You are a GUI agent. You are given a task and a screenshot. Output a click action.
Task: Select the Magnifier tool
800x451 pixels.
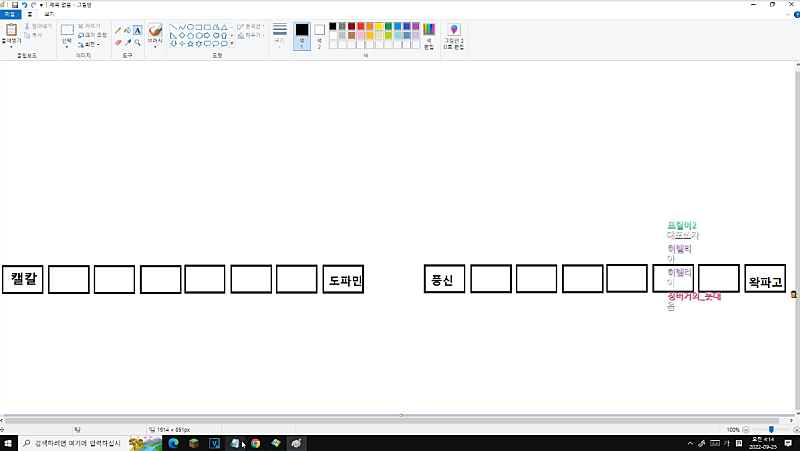[x=137, y=43]
